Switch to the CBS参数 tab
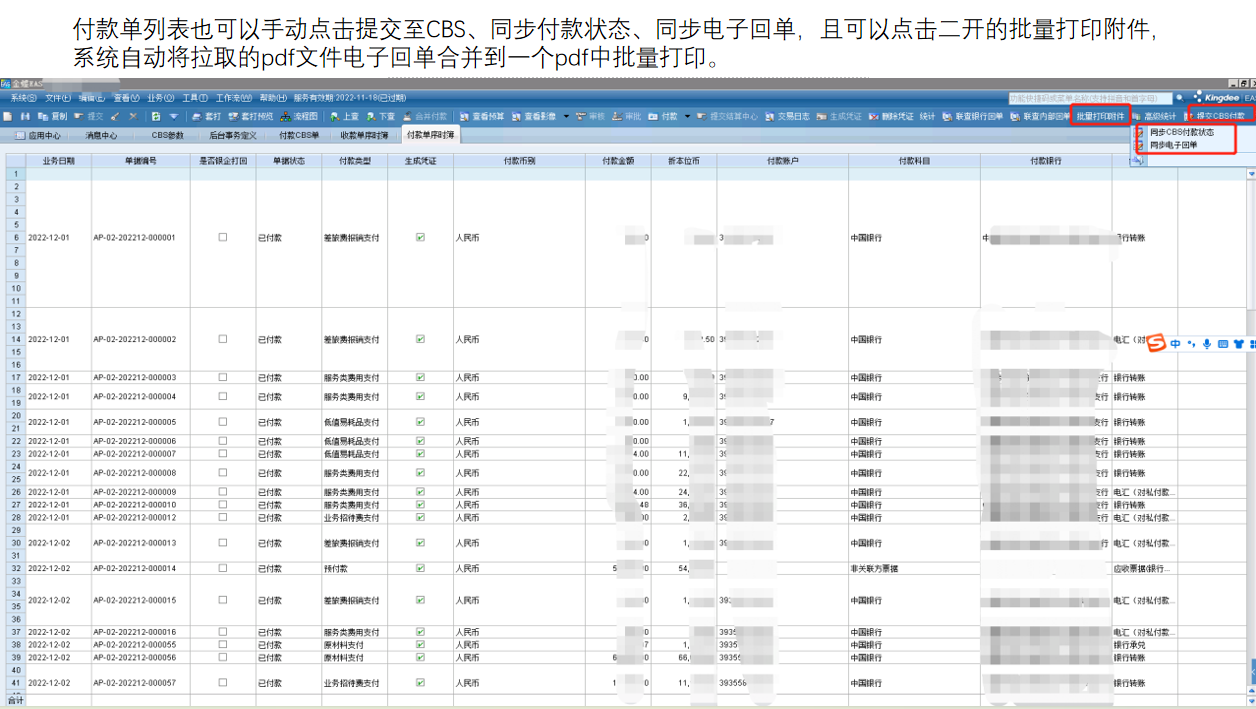 pos(167,134)
